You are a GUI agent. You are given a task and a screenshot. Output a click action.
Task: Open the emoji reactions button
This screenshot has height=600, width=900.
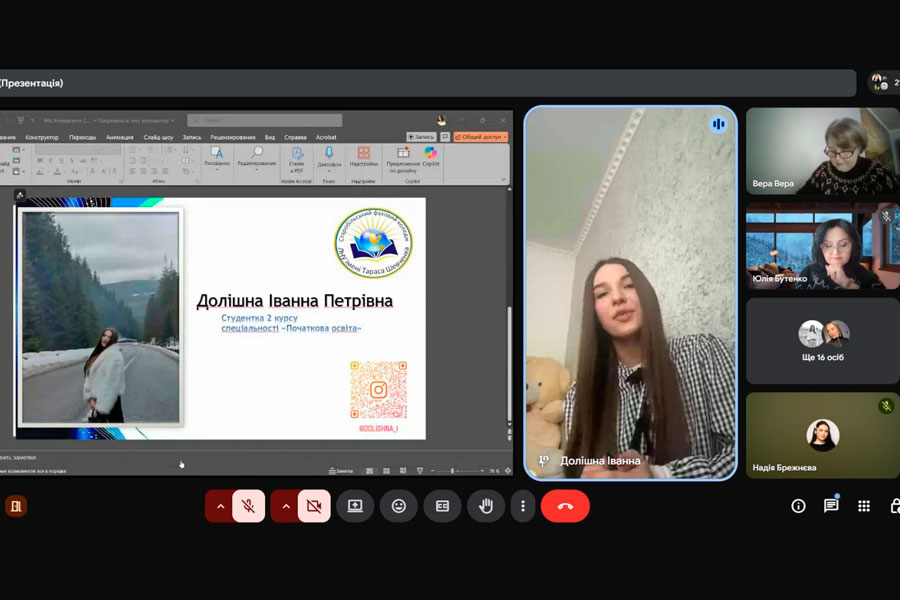(398, 506)
